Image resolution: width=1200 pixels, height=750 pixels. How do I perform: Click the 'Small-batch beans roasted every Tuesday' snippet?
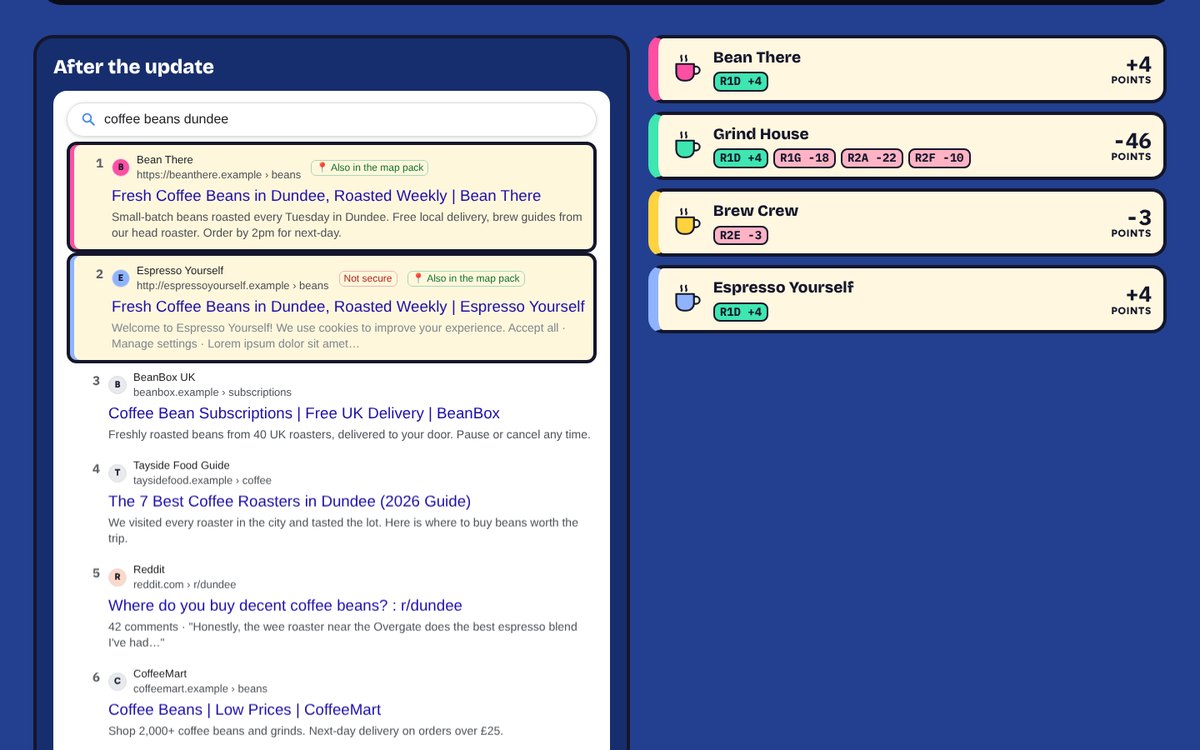point(347,225)
